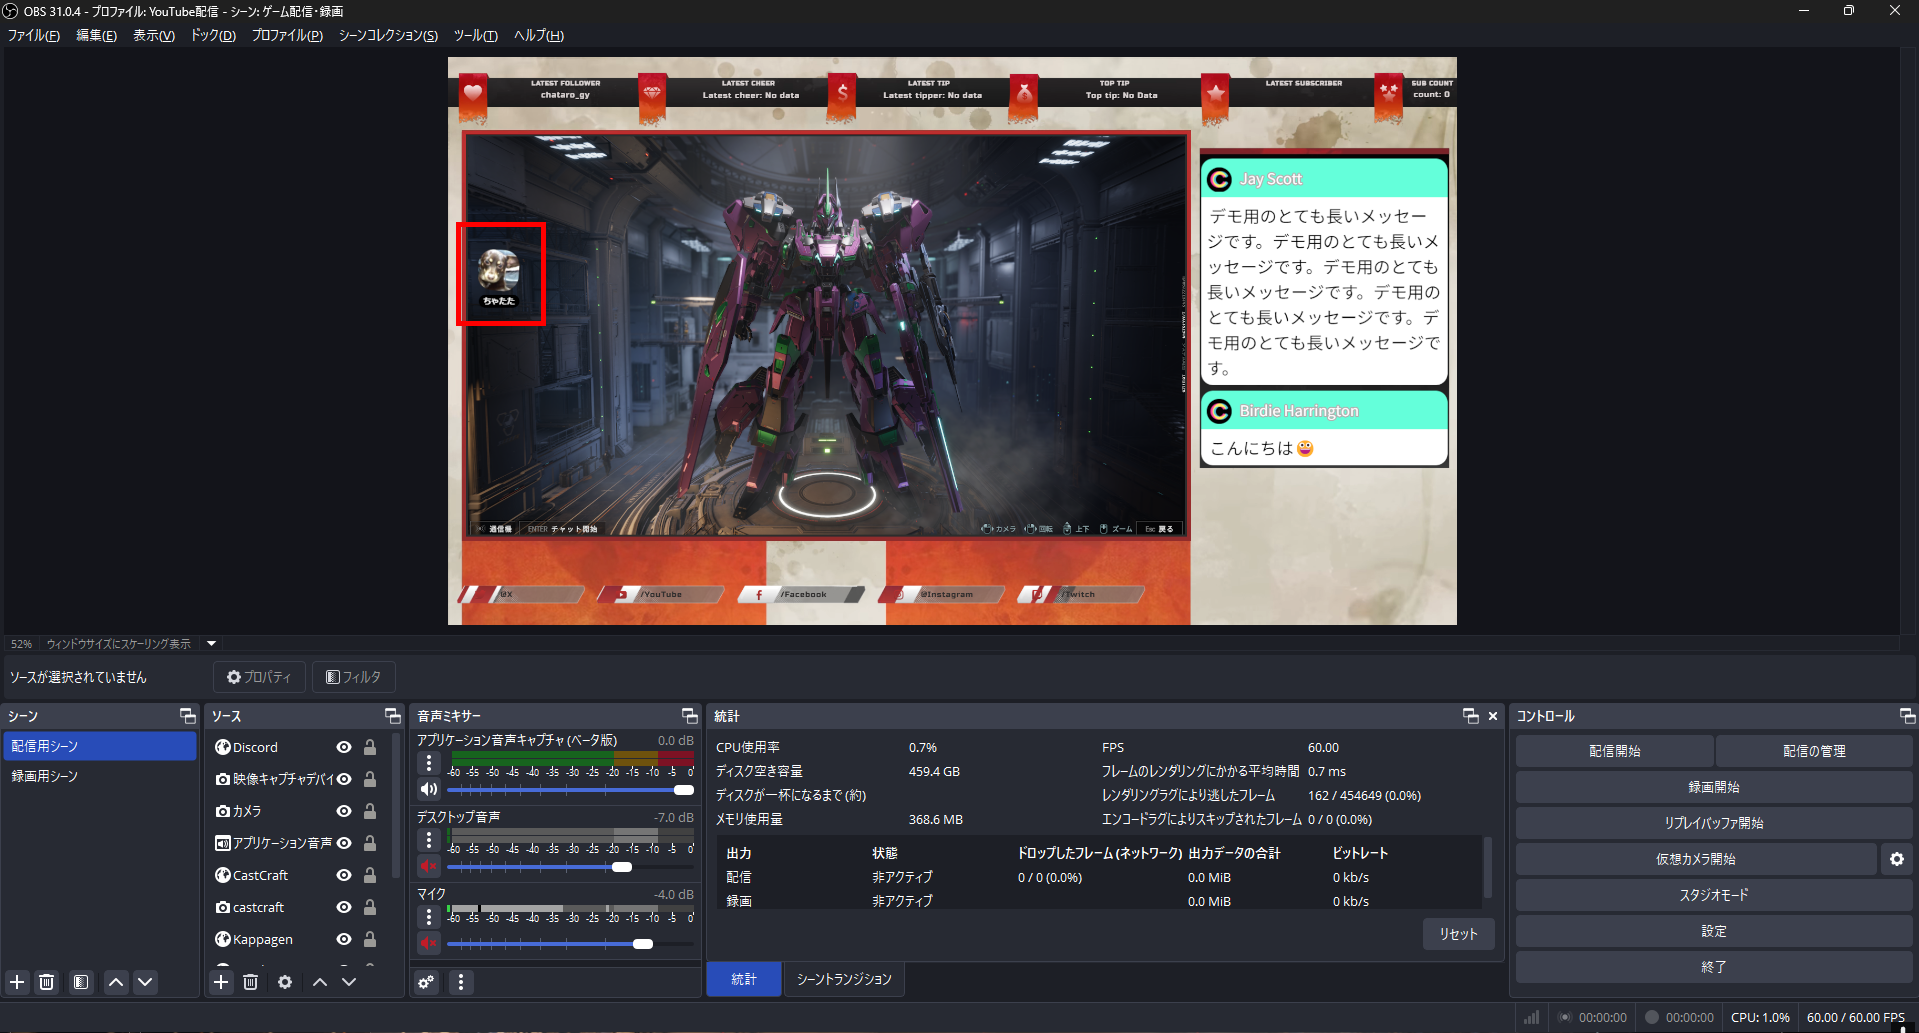Hide the CastCraft source

[x=344, y=875]
